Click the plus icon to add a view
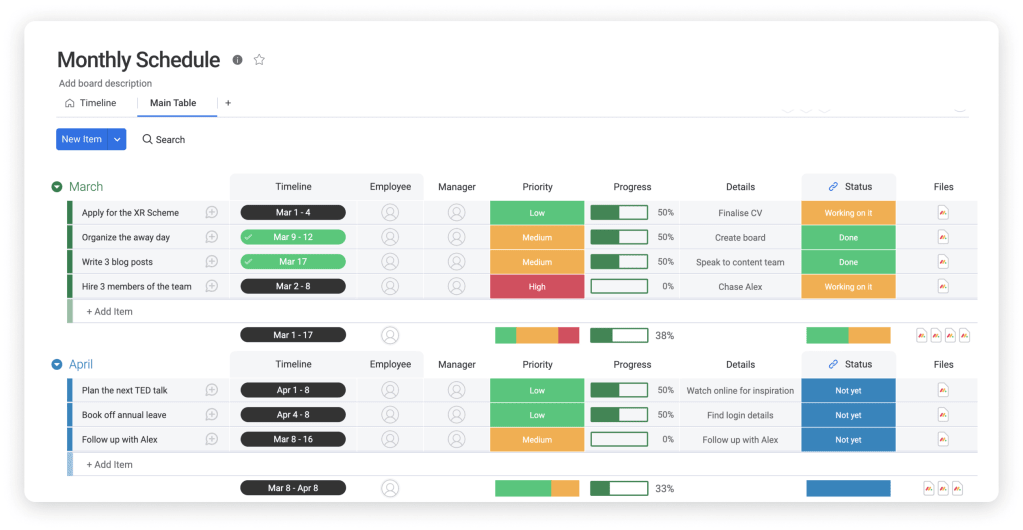 tap(228, 103)
